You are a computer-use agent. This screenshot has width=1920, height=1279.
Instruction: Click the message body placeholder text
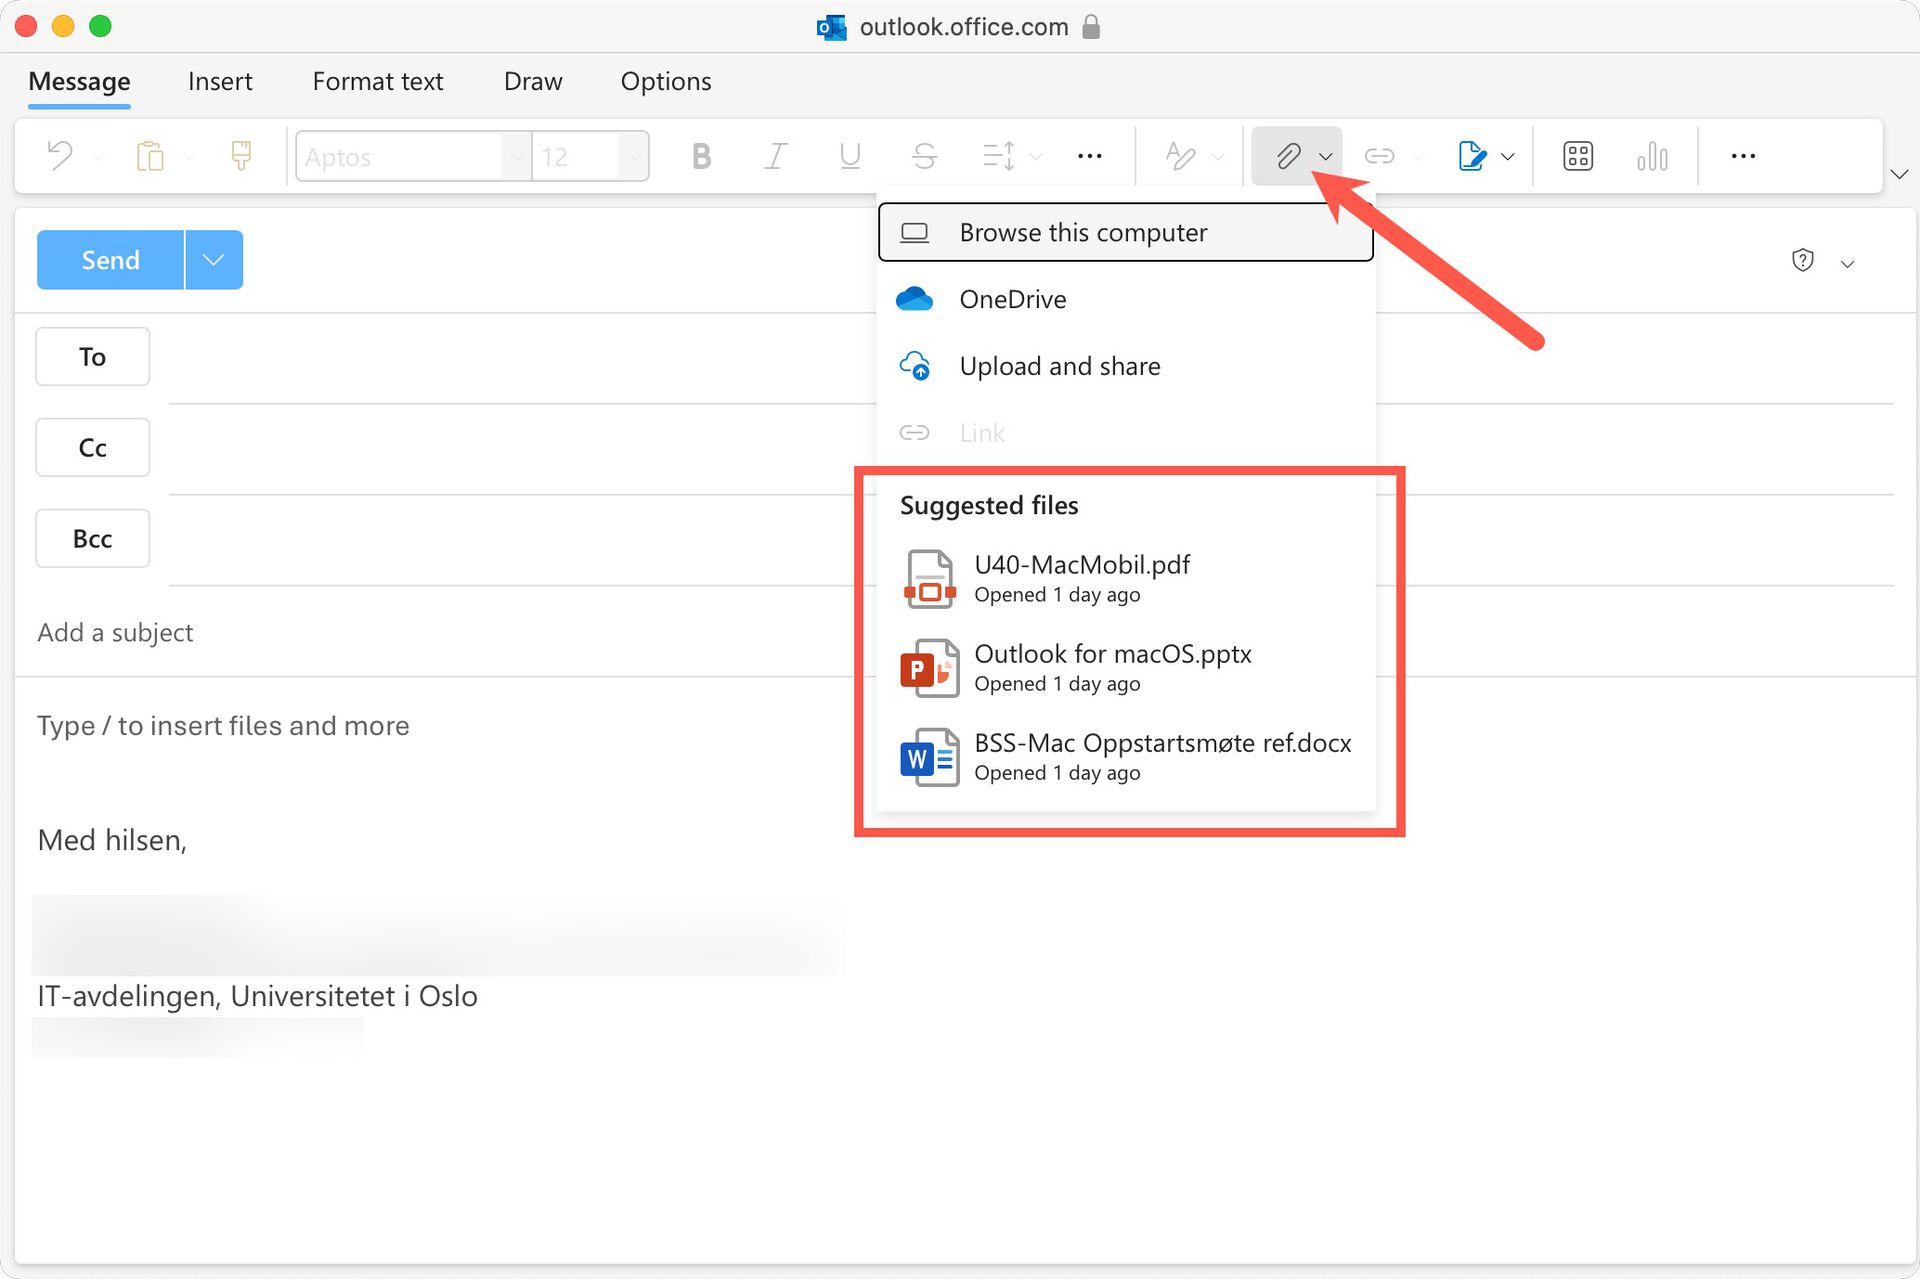pyautogui.click(x=223, y=726)
